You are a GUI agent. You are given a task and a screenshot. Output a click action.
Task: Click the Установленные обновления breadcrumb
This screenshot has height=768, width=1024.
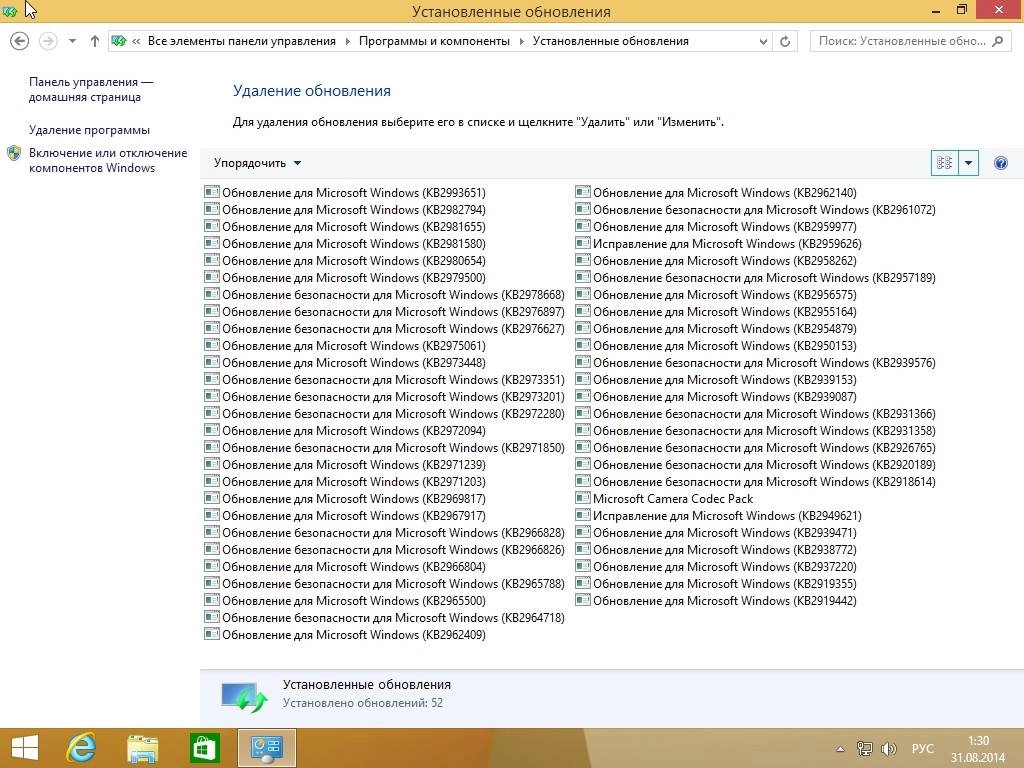click(x=611, y=41)
